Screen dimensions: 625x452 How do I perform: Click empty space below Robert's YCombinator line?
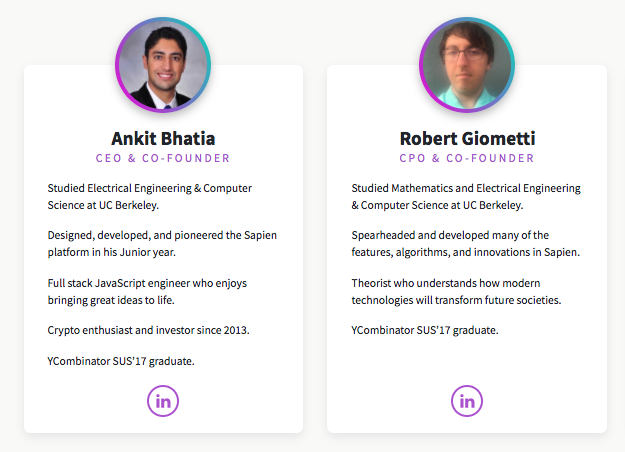pos(467,360)
